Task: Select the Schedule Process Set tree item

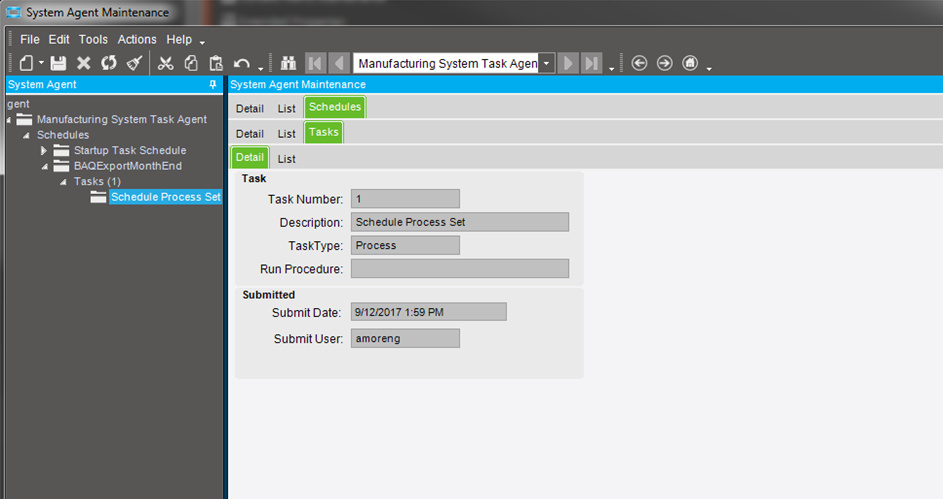Action: click(x=165, y=197)
